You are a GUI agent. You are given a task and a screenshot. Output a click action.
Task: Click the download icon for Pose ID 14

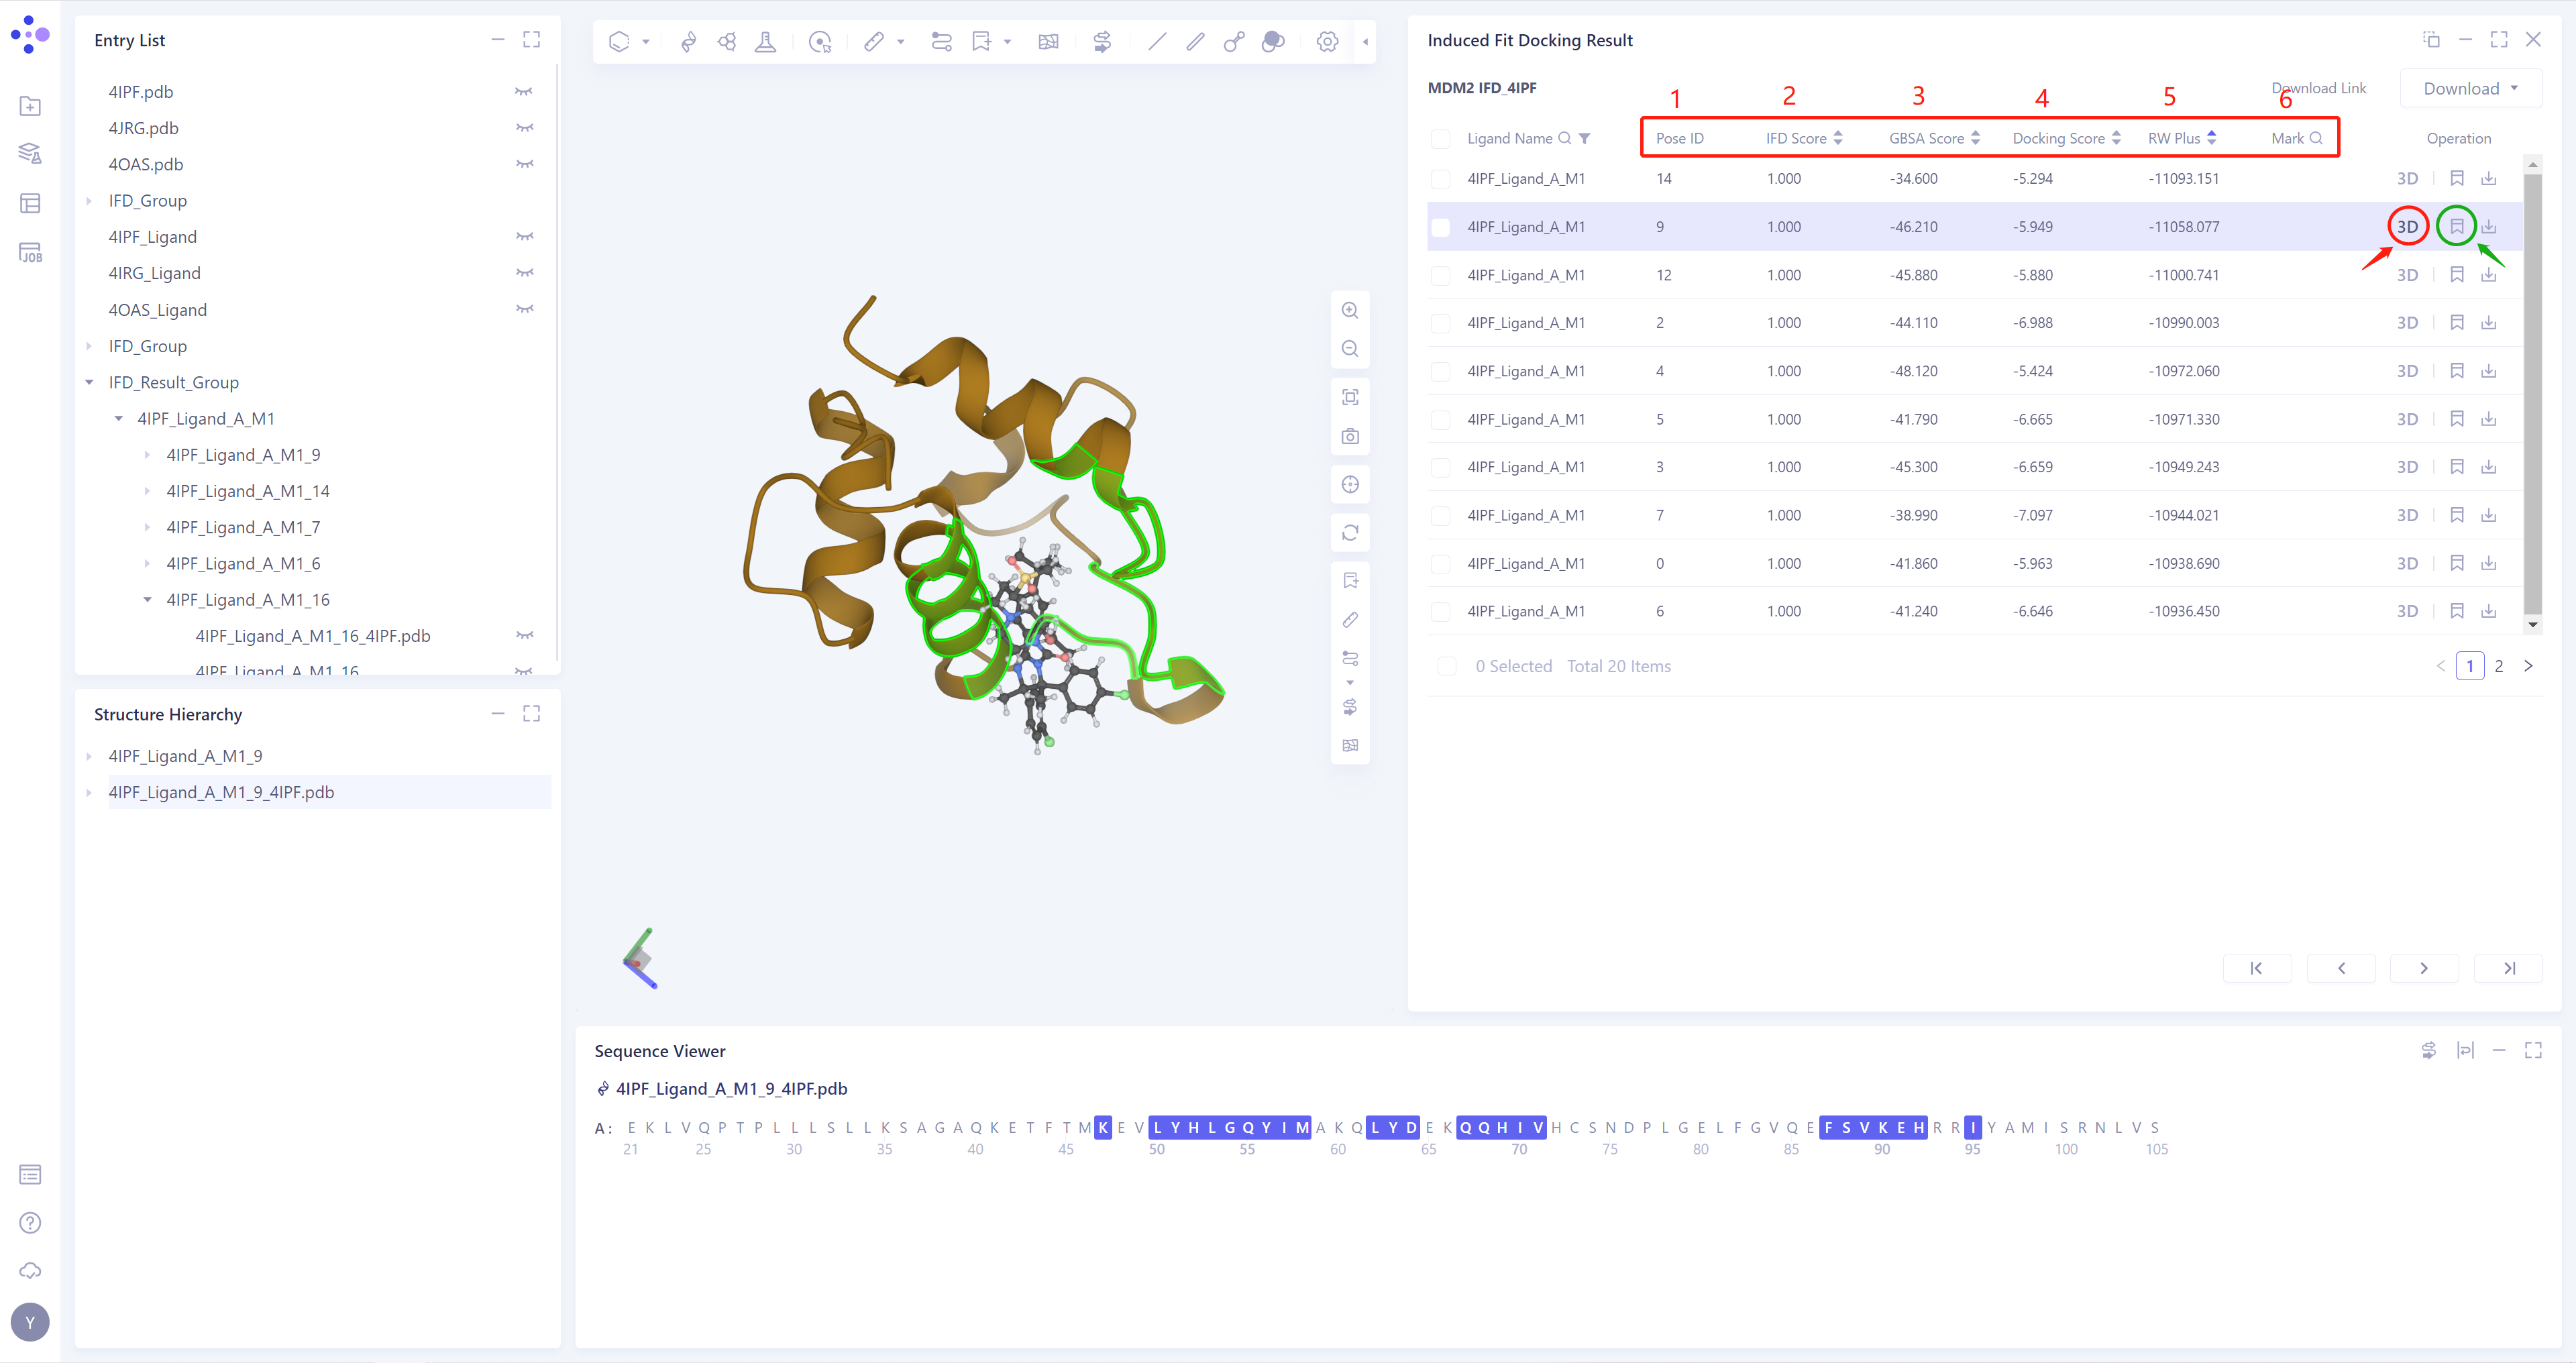point(2489,178)
